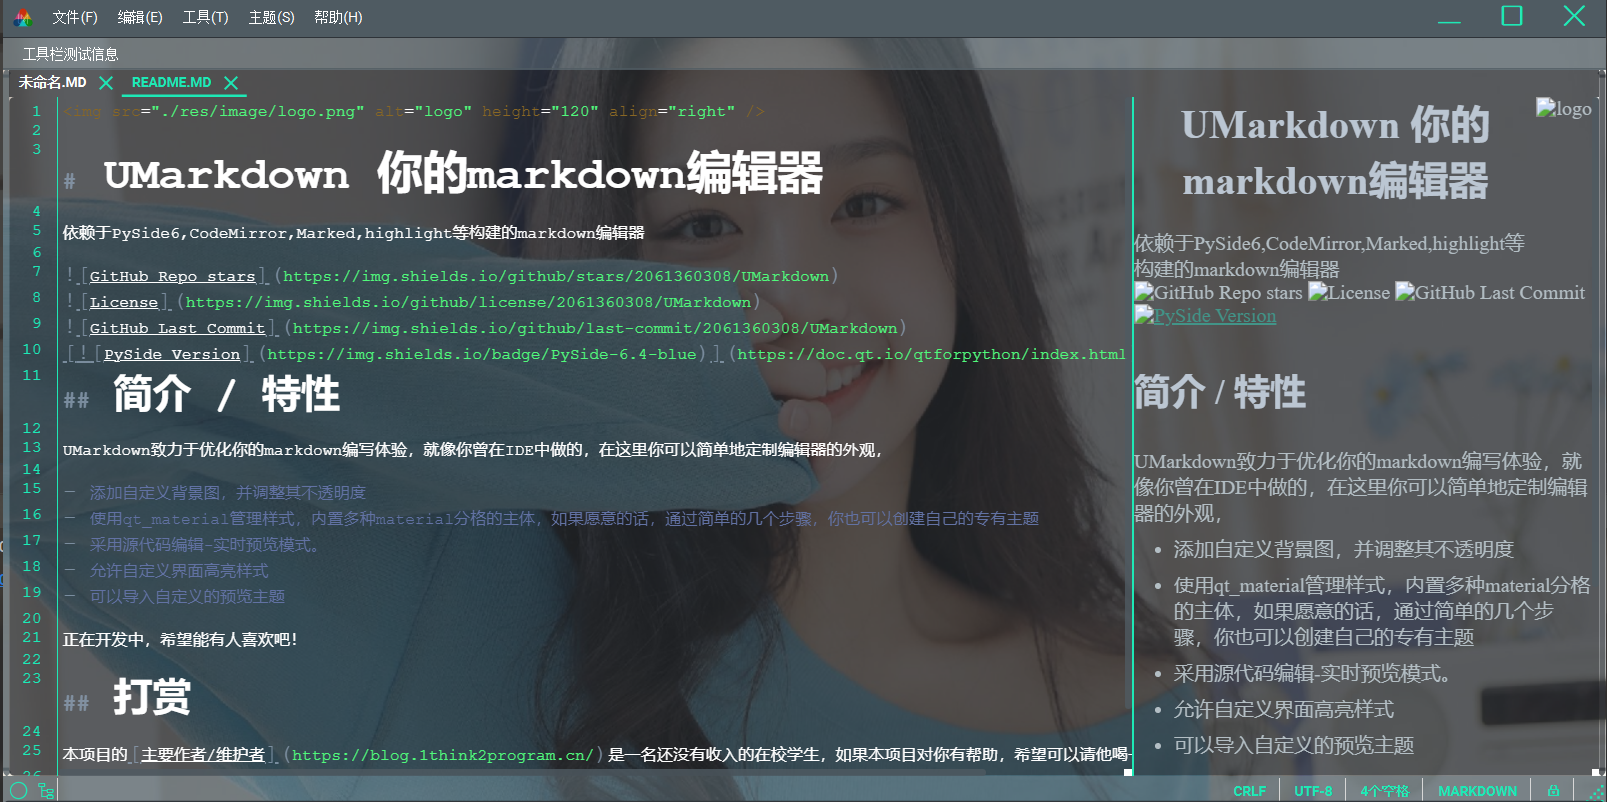The width and height of the screenshot is (1607, 802).
Task: Change the CRLF line ending setting
Action: [1249, 791]
